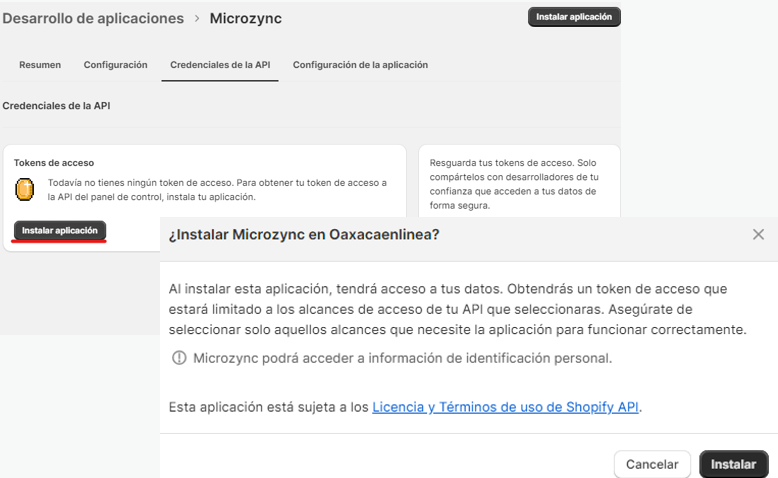Click the info circle icon in dialog
Viewport: 778px width, 478px height.
pos(179,358)
